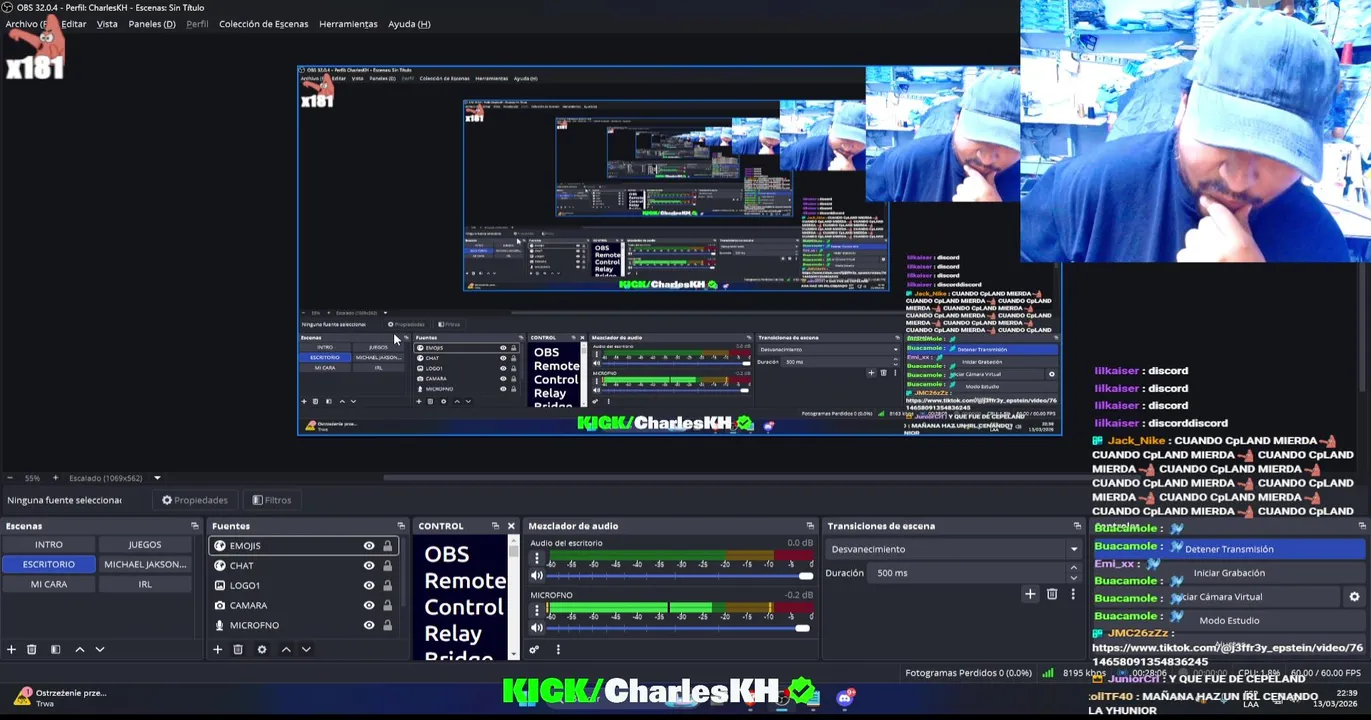Delete selected scene using trash icon

[32, 650]
